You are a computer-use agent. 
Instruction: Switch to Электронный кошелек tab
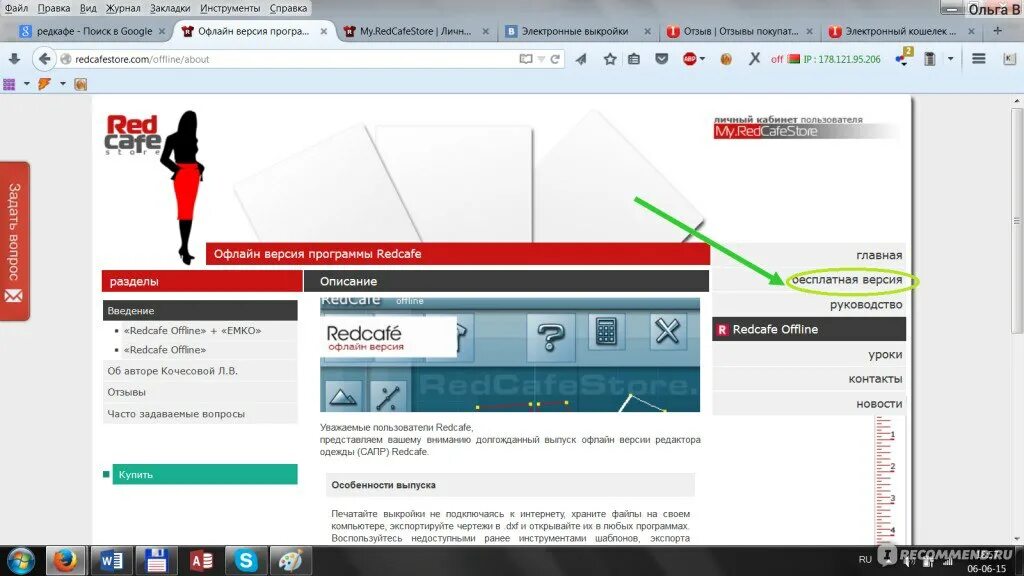[900, 31]
